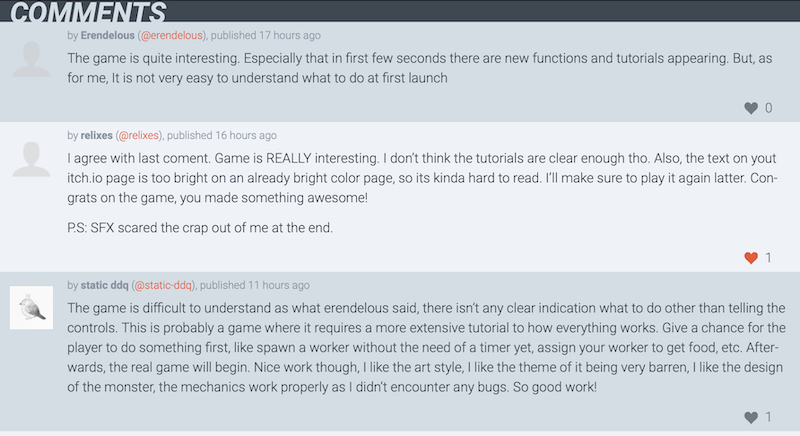The height and width of the screenshot is (436, 800).
Task: Open Erendelous's default avatar silhouette
Action: coord(32,59)
